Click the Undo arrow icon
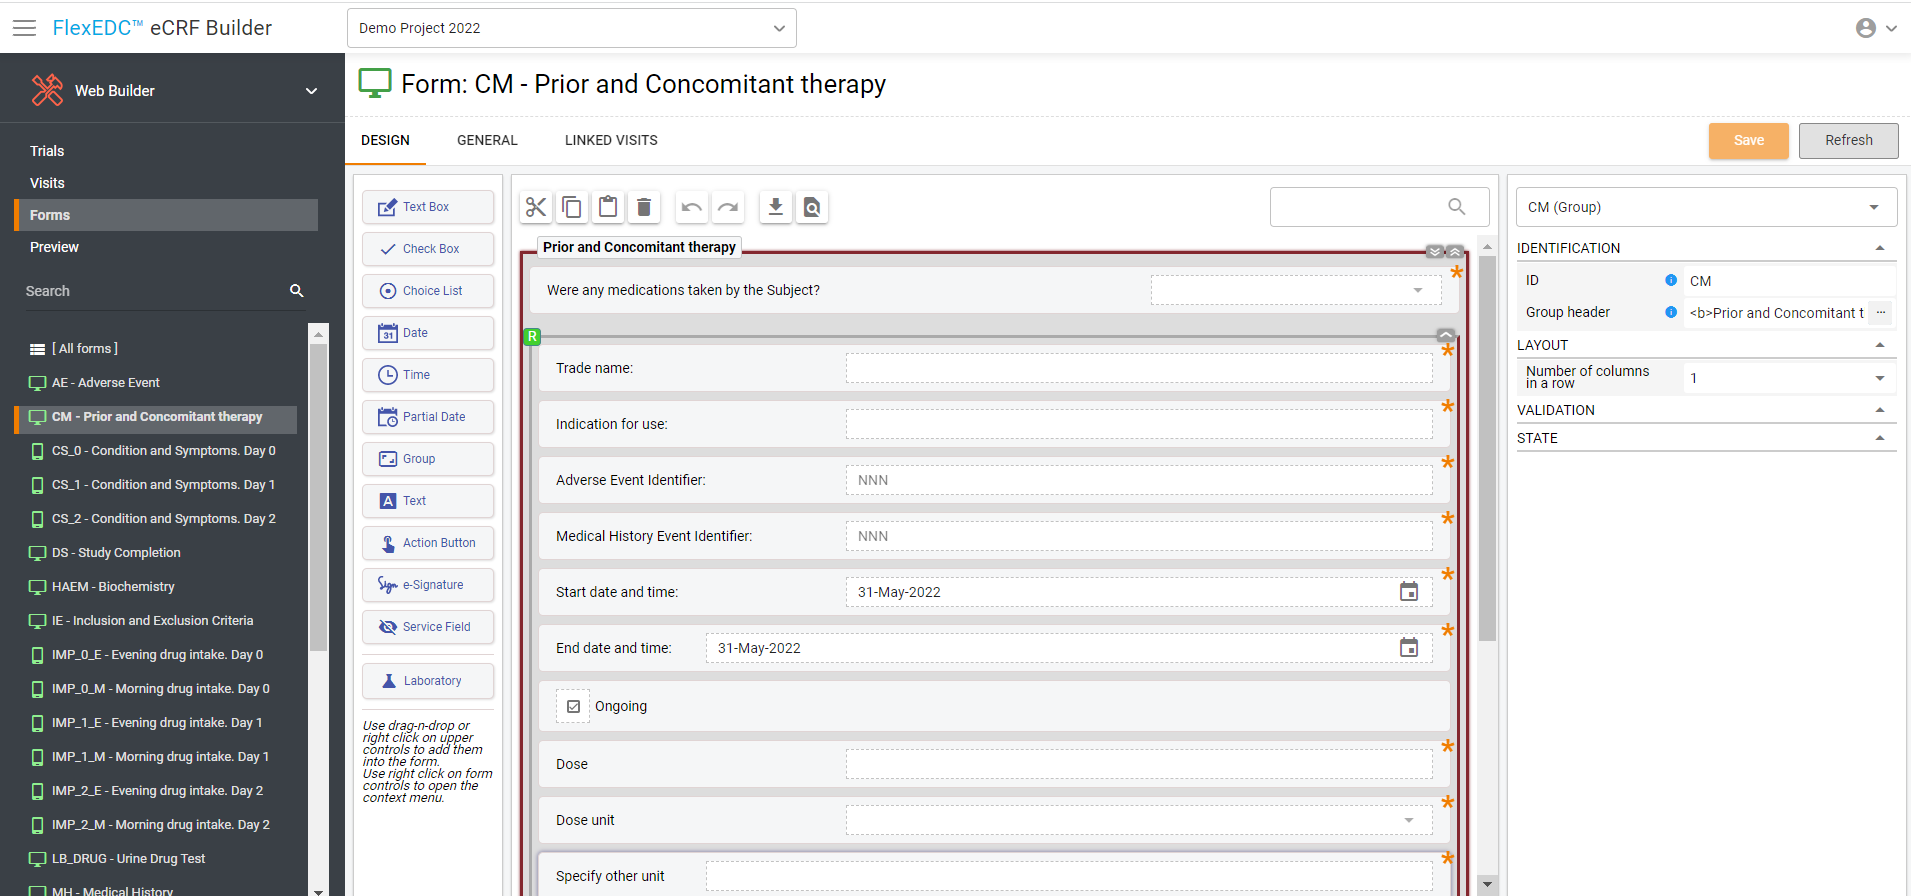This screenshot has height=896, width=1911. pos(691,207)
